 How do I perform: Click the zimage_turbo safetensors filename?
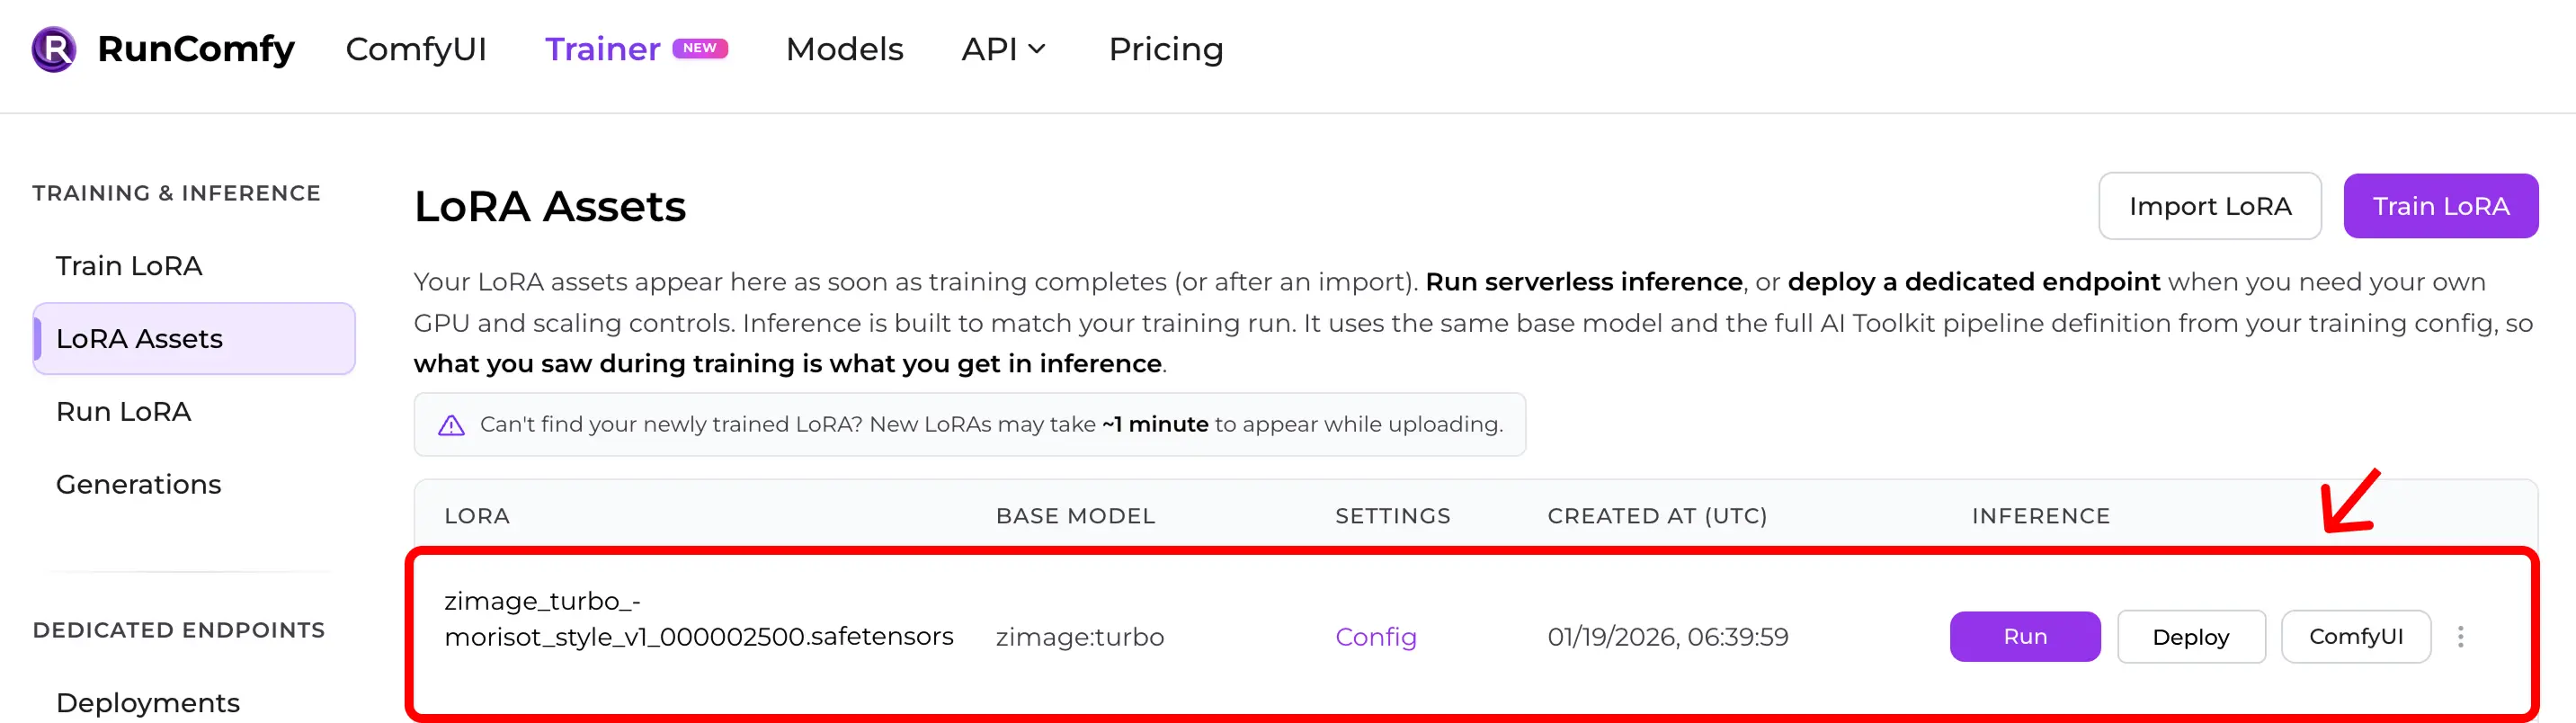coord(699,618)
